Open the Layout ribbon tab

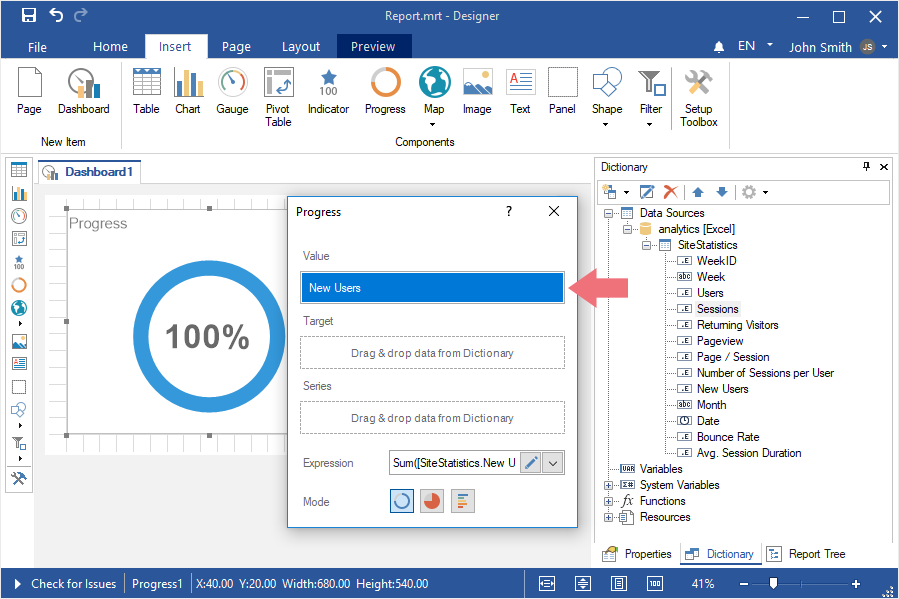pos(300,46)
